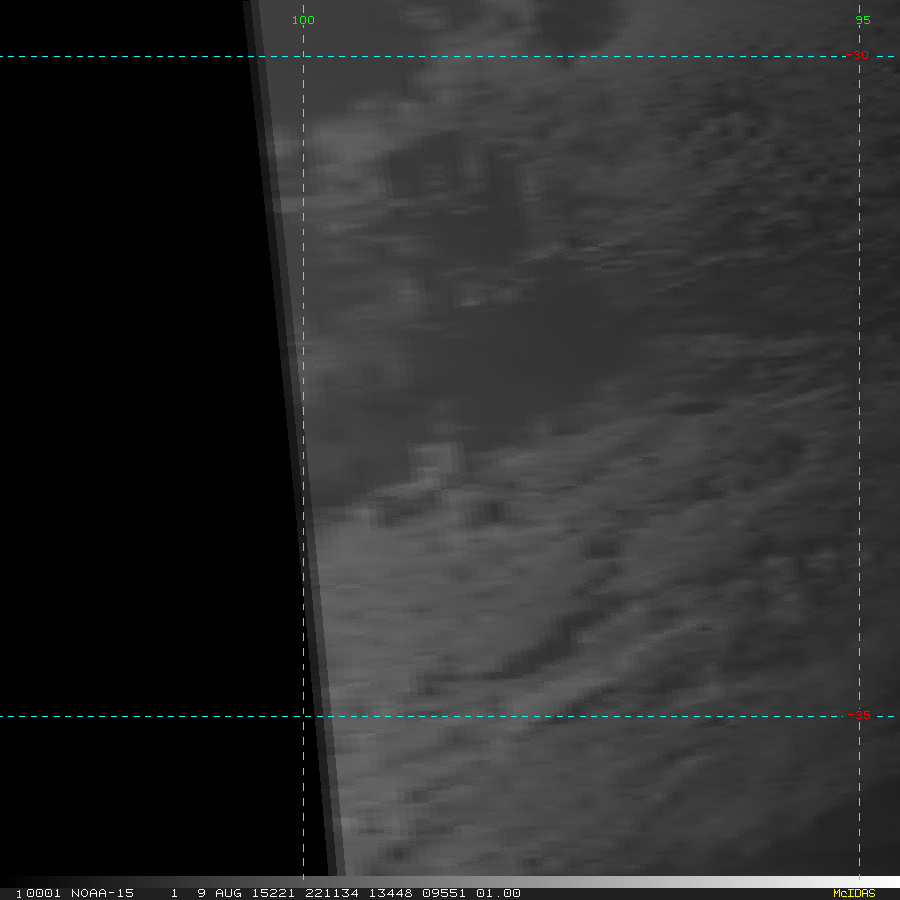Click the white end of grayscale bar

[x=890, y=882]
